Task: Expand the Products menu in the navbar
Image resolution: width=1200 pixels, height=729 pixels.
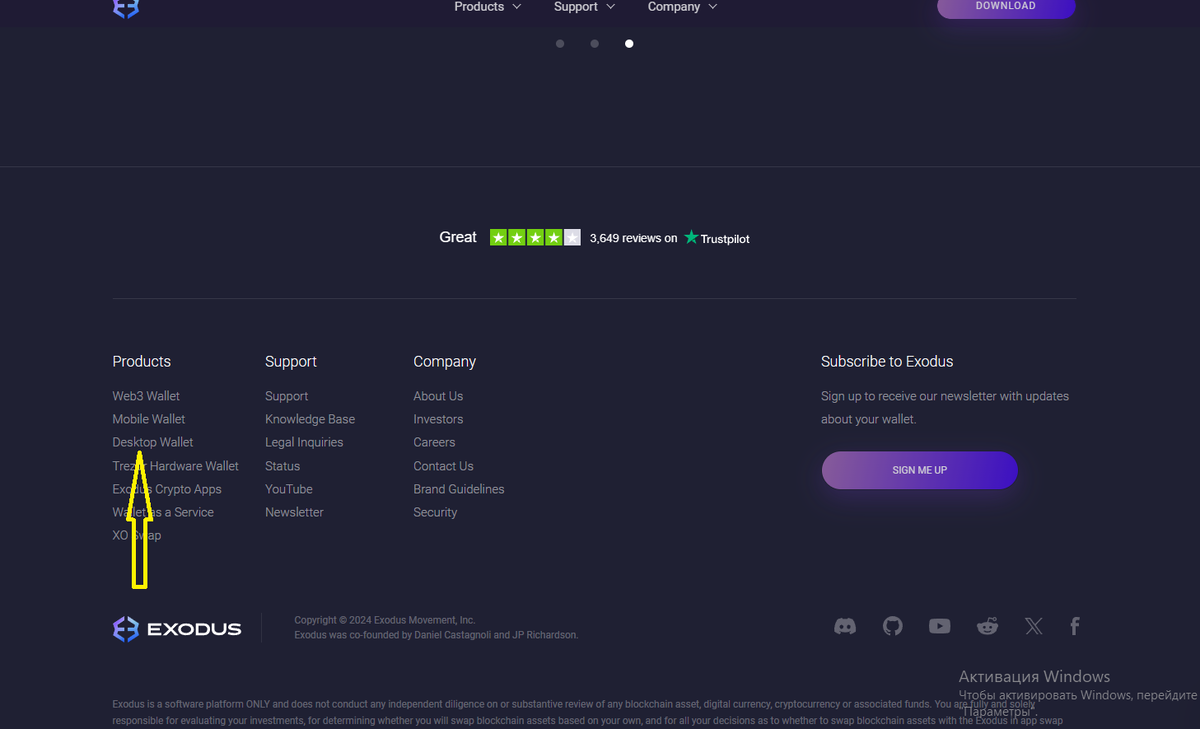Action: (487, 7)
